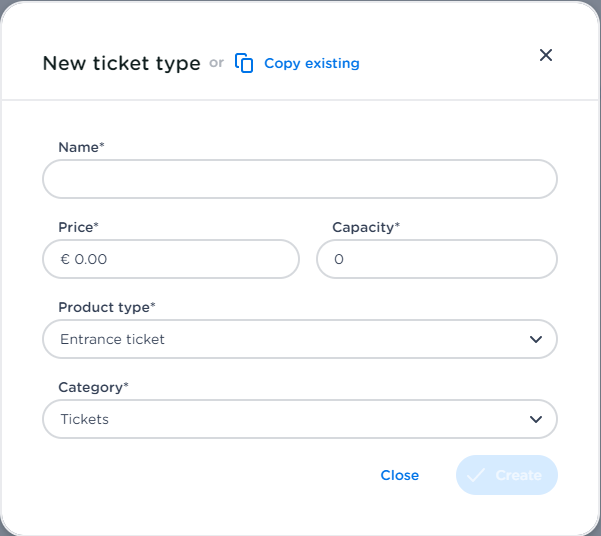Click the chevron arrow on Product type
The height and width of the screenshot is (536, 601).
click(x=536, y=340)
